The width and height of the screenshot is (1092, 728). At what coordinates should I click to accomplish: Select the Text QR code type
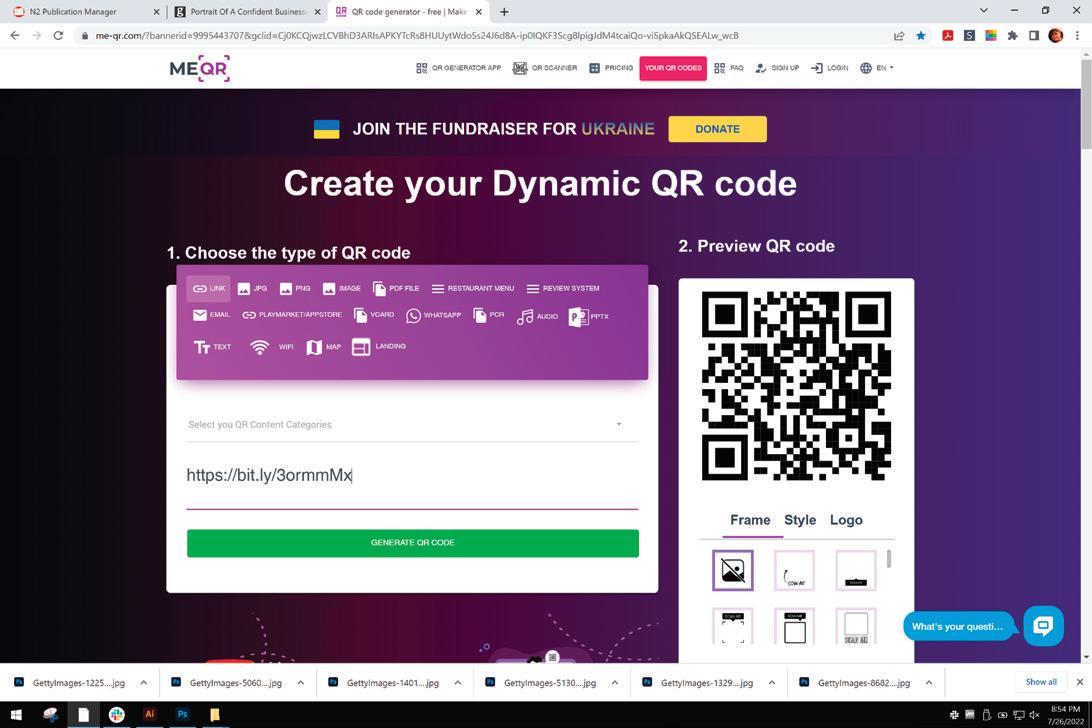click(x=212, y=347)
